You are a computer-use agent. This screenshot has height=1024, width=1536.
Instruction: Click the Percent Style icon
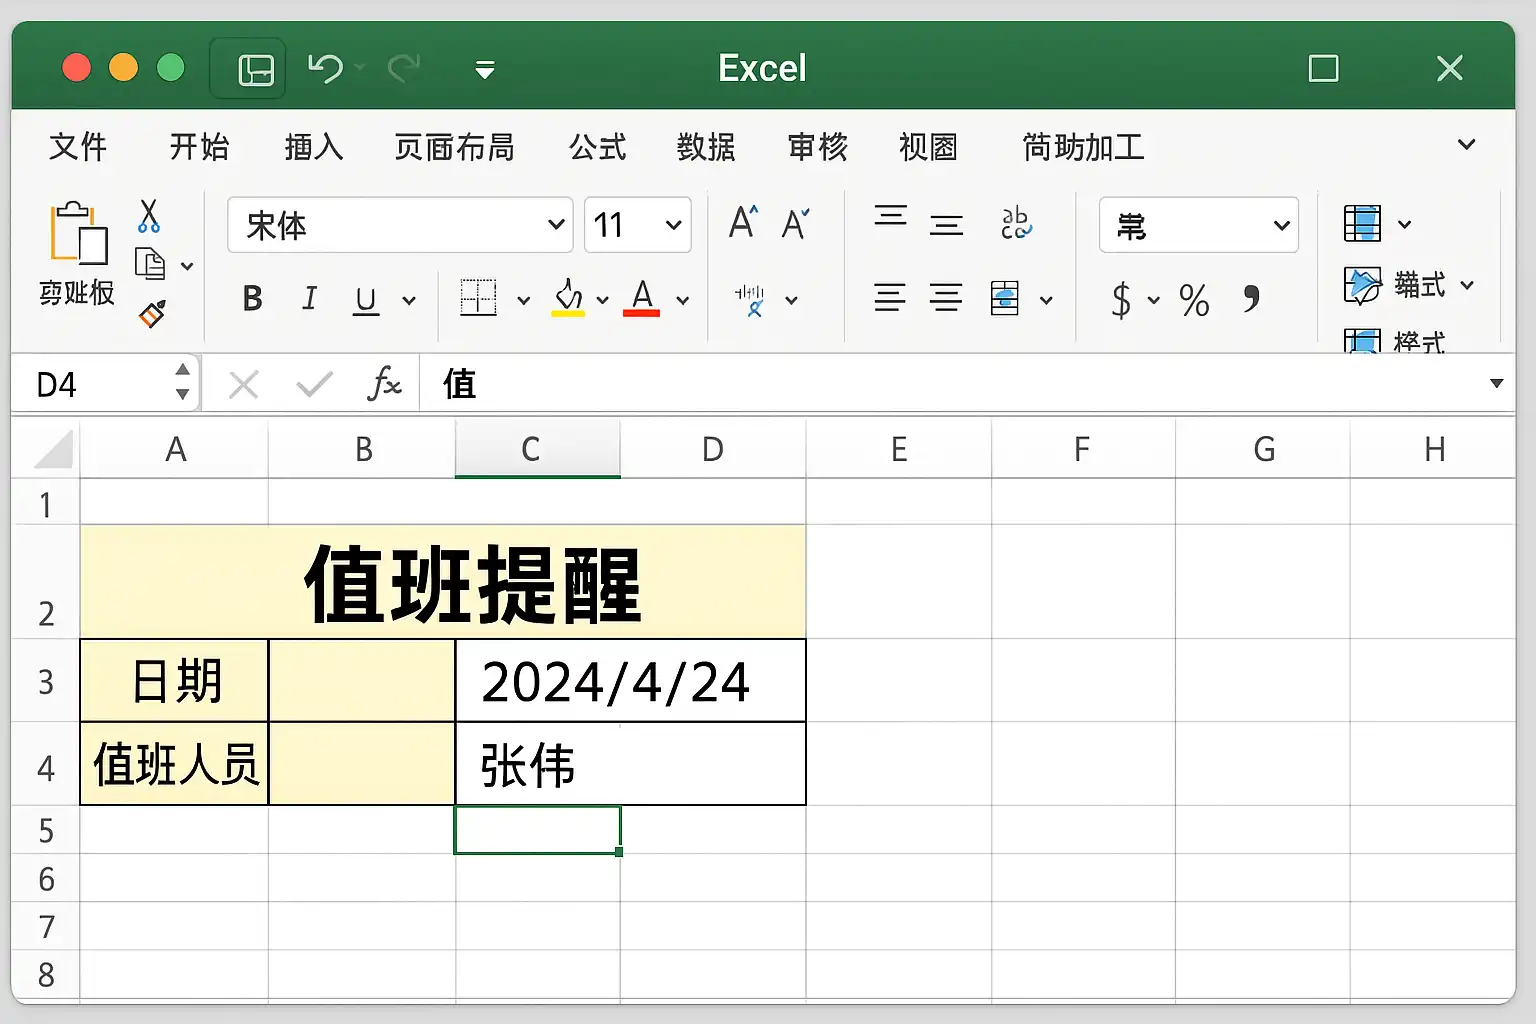tap(1194, 300)
